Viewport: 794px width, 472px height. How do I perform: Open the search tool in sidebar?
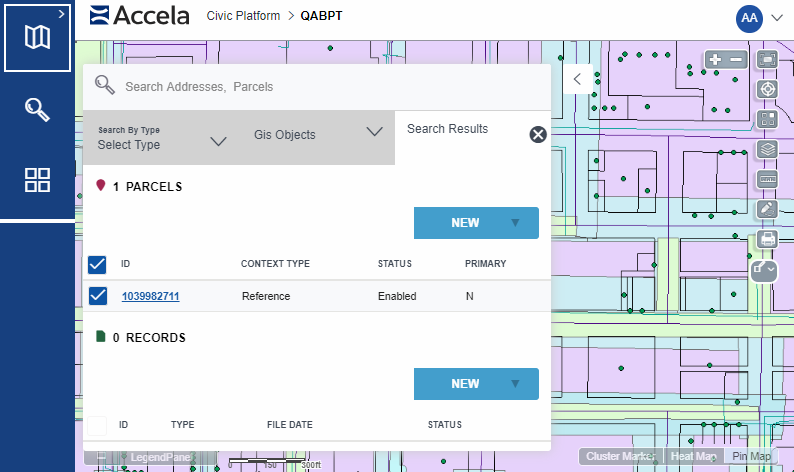[37, 109]
